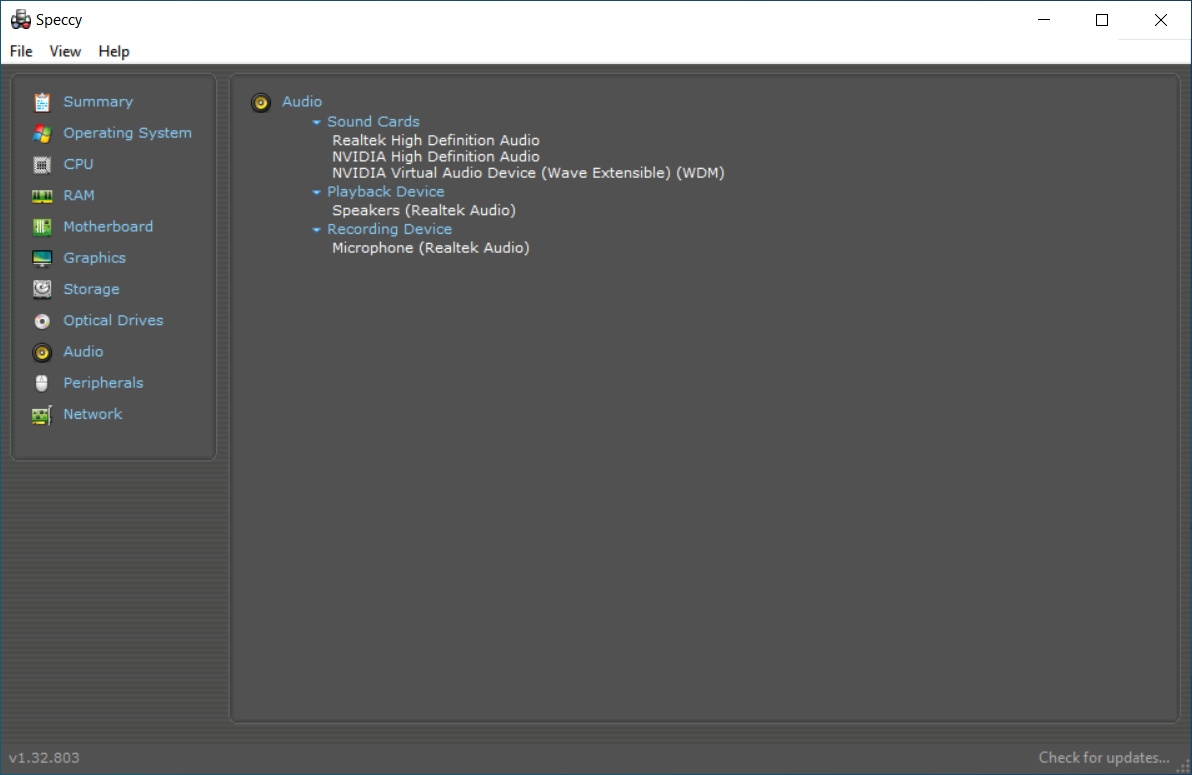Image resolution: width=1192 pixels, height=775 pixels.
Task: Click the CPU chip icon
Action: (42, 164)
